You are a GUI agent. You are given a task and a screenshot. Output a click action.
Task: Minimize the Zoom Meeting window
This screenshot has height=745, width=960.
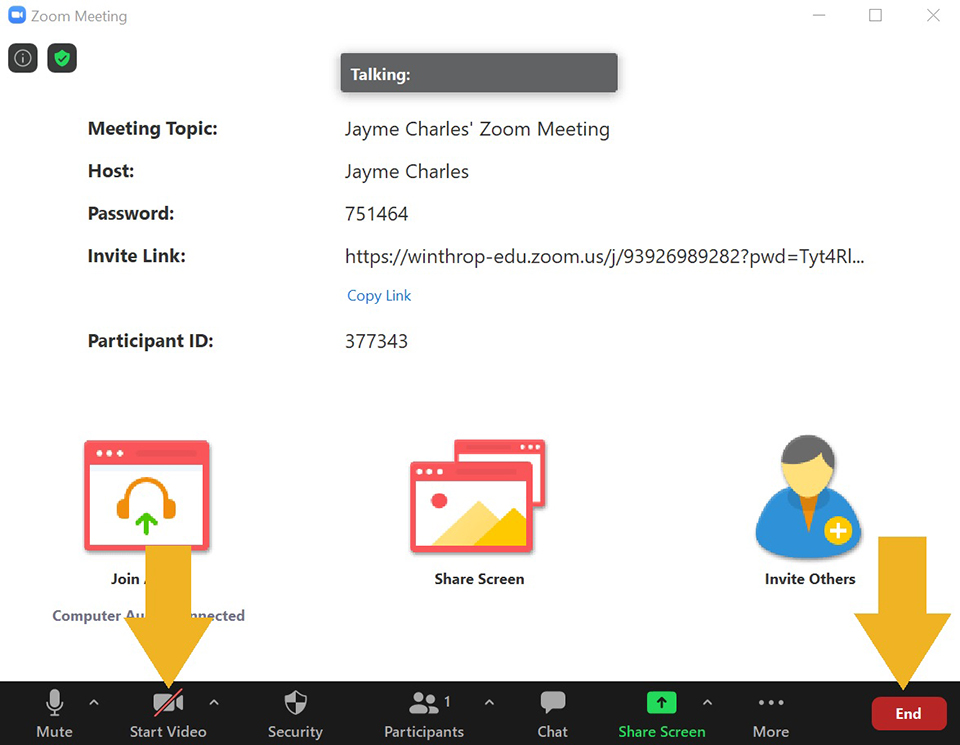tap(819, 15)
